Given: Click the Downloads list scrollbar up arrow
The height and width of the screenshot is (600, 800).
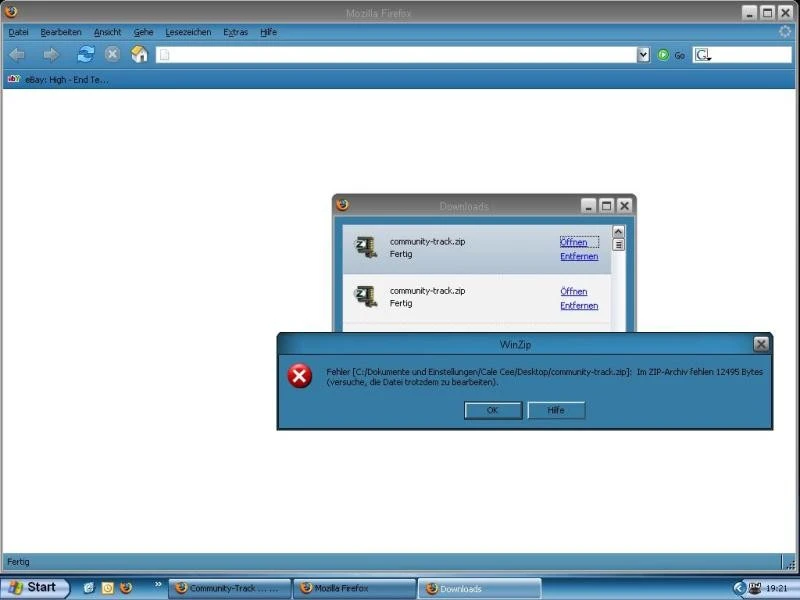Looking at the screenshot, I should [x=618, y=231].
